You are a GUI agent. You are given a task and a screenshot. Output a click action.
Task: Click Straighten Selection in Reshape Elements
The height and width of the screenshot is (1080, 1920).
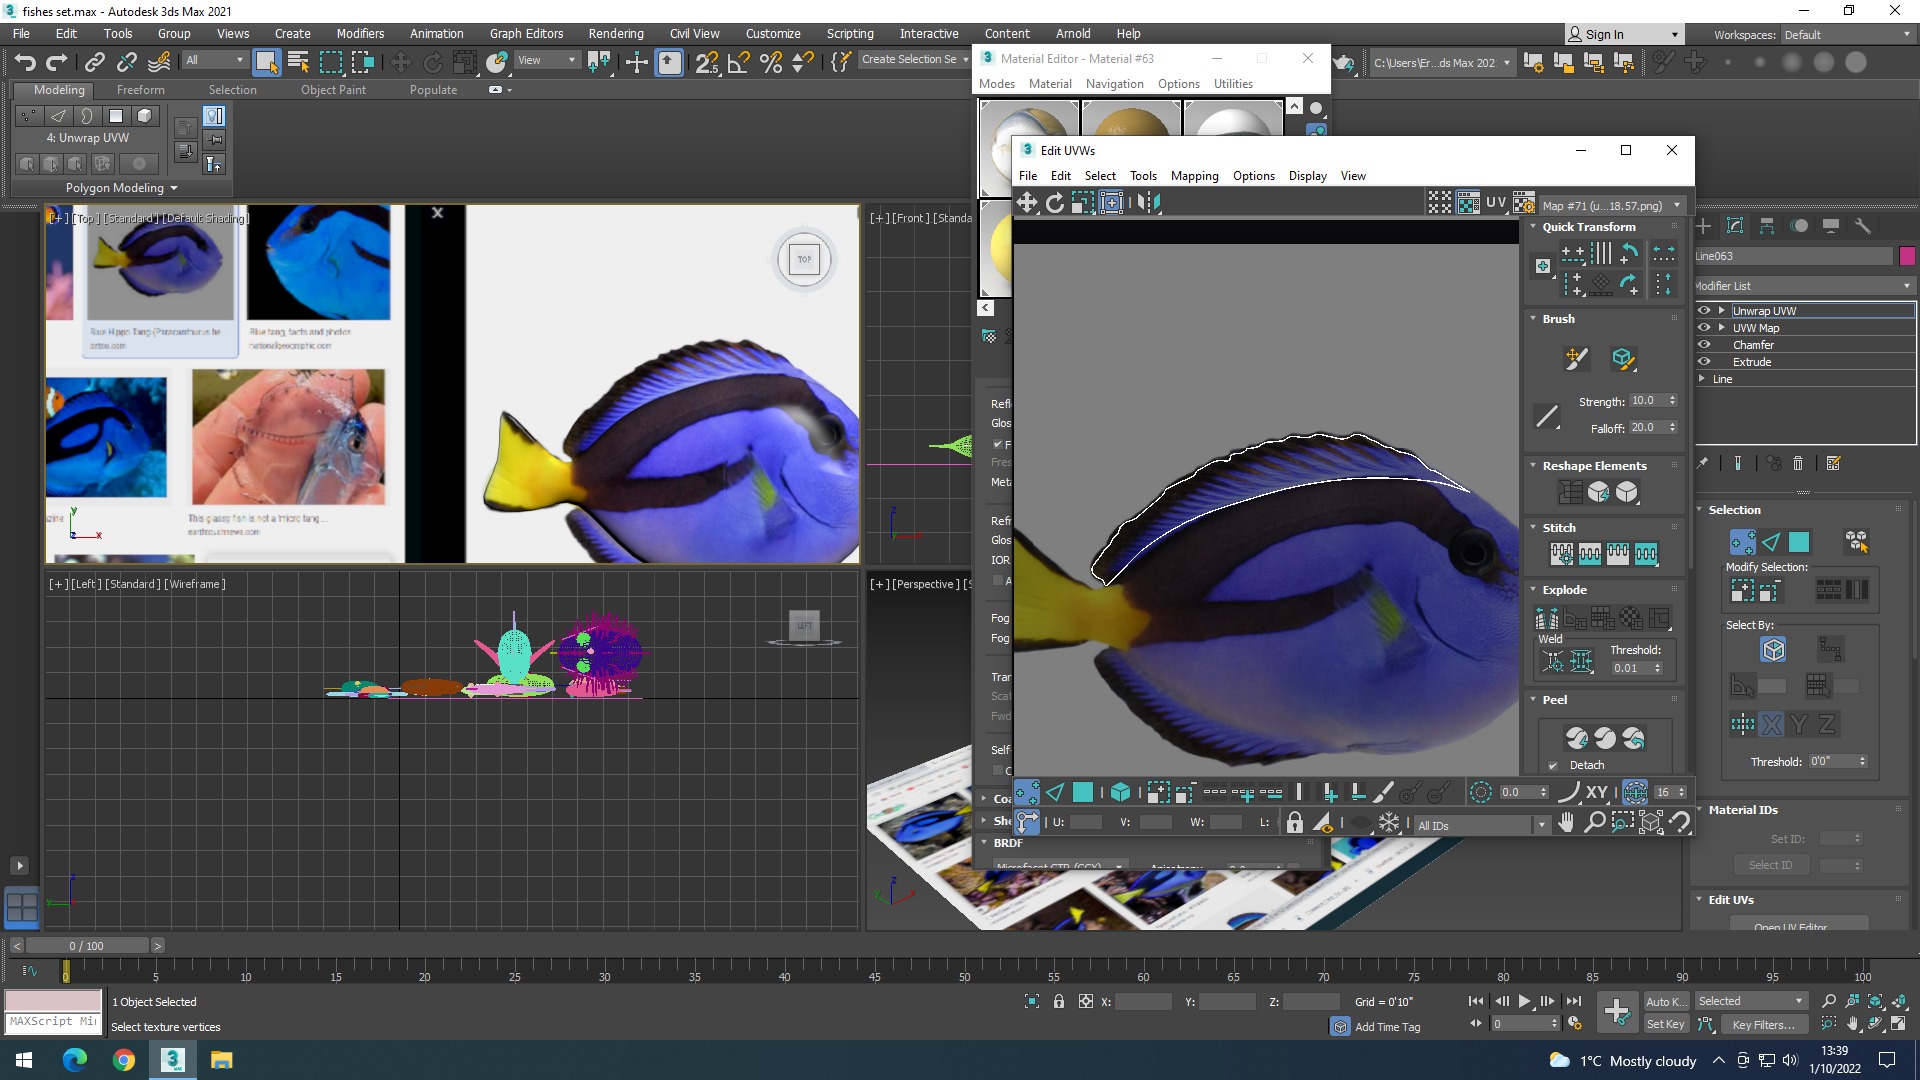[x=1570, y=492]
